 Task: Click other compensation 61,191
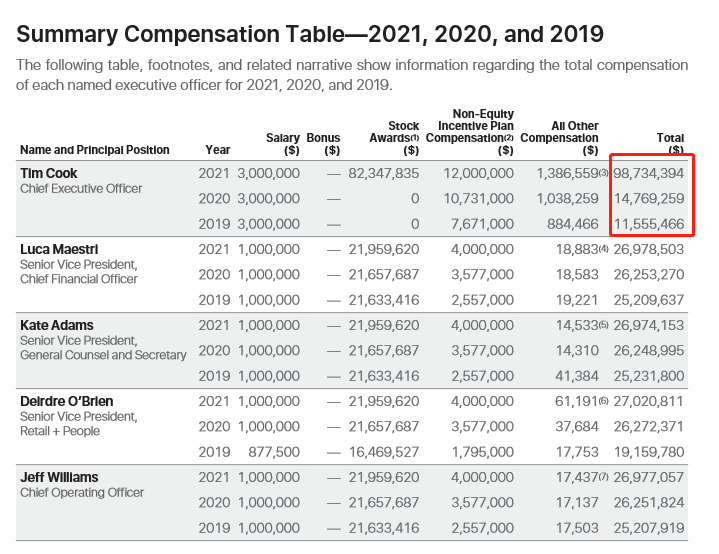(x=576, y=401)
